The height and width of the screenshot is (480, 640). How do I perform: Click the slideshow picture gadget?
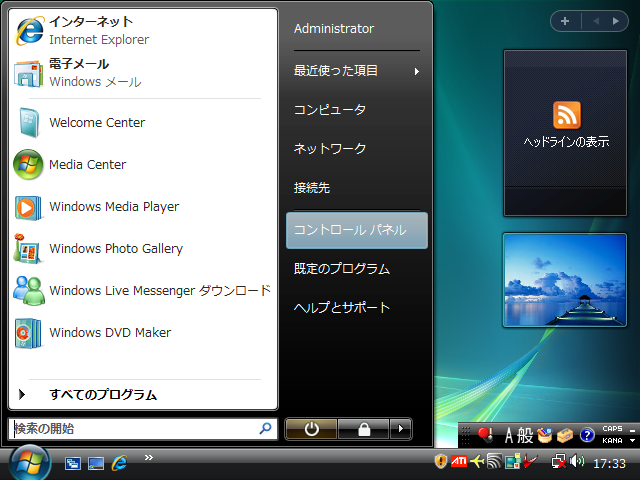(x=565, y=280)
